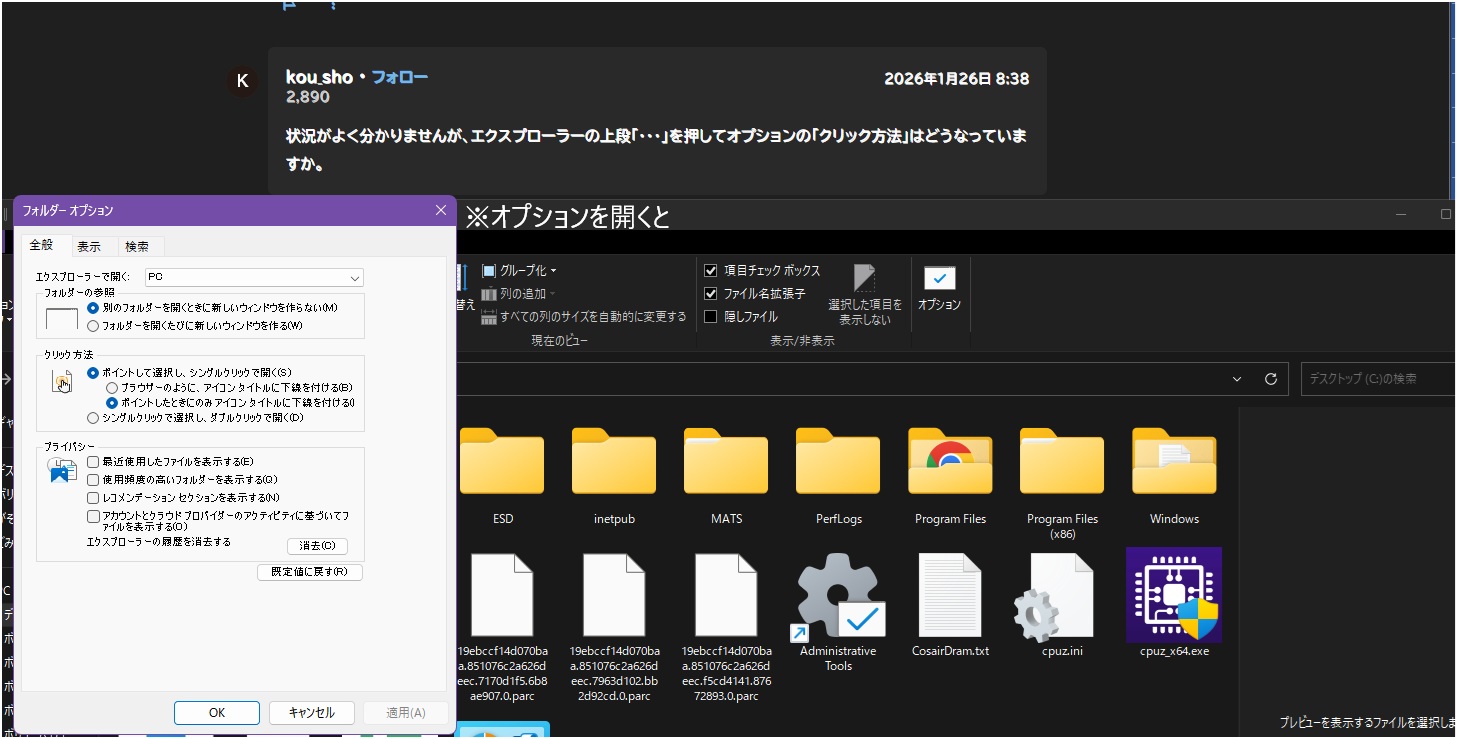Enable the 隠しファイル checkbox
The height and width of the screenshot is (739, 1457).
click(x=711, y=316)
